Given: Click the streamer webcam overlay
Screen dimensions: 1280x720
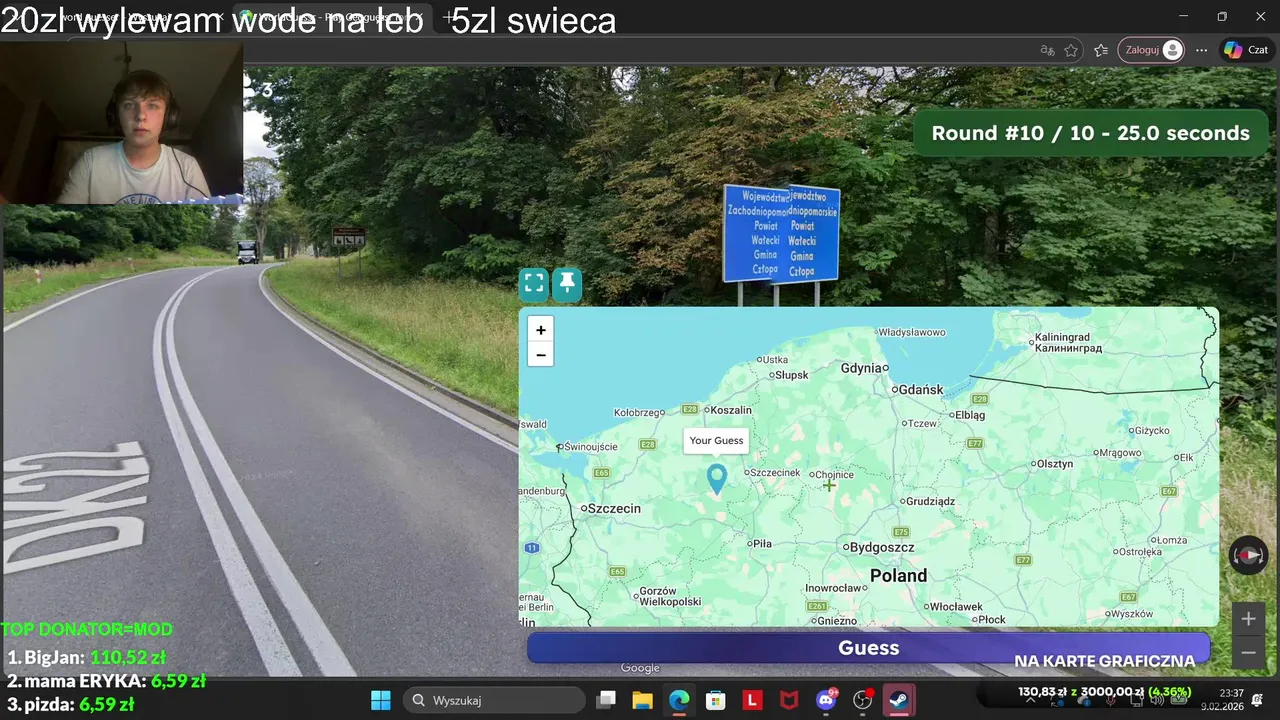Looking at the screenshot, I should pos(121,122).
